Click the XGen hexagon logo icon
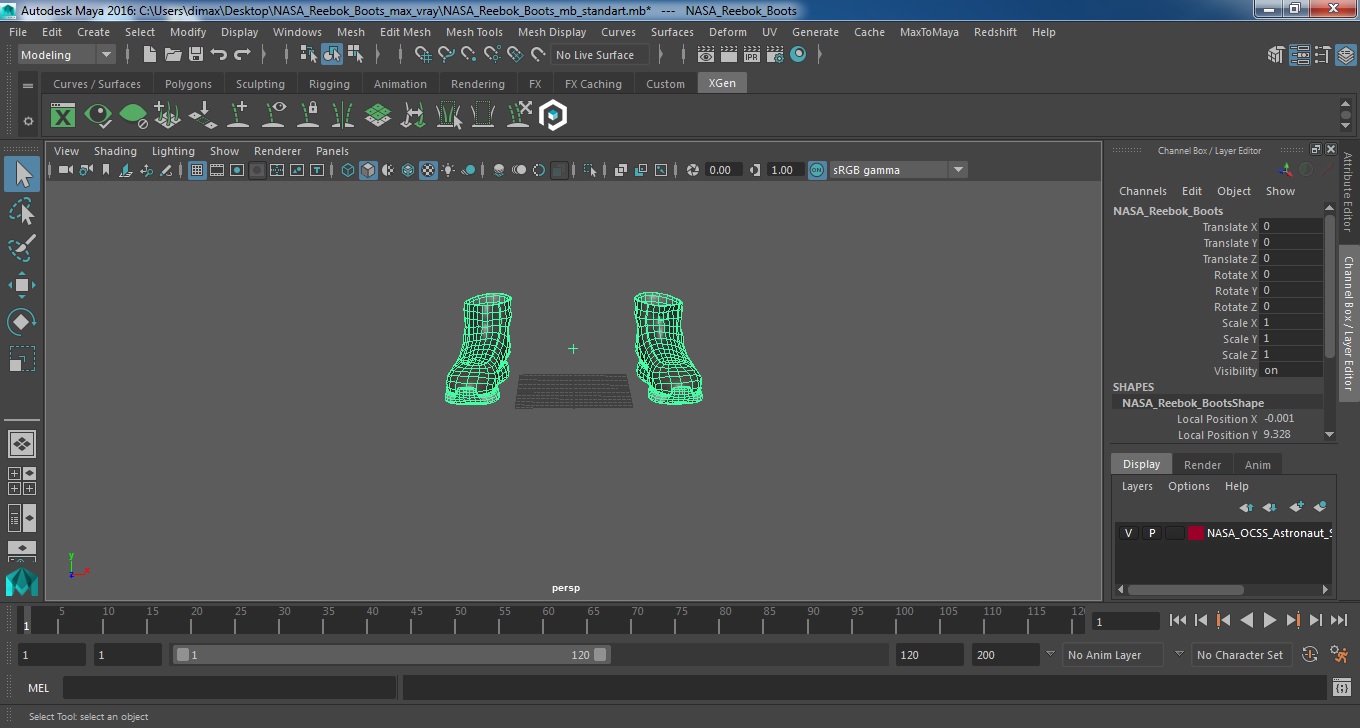The height and width of the screenshot is (728, 1360). coord(553,116)
